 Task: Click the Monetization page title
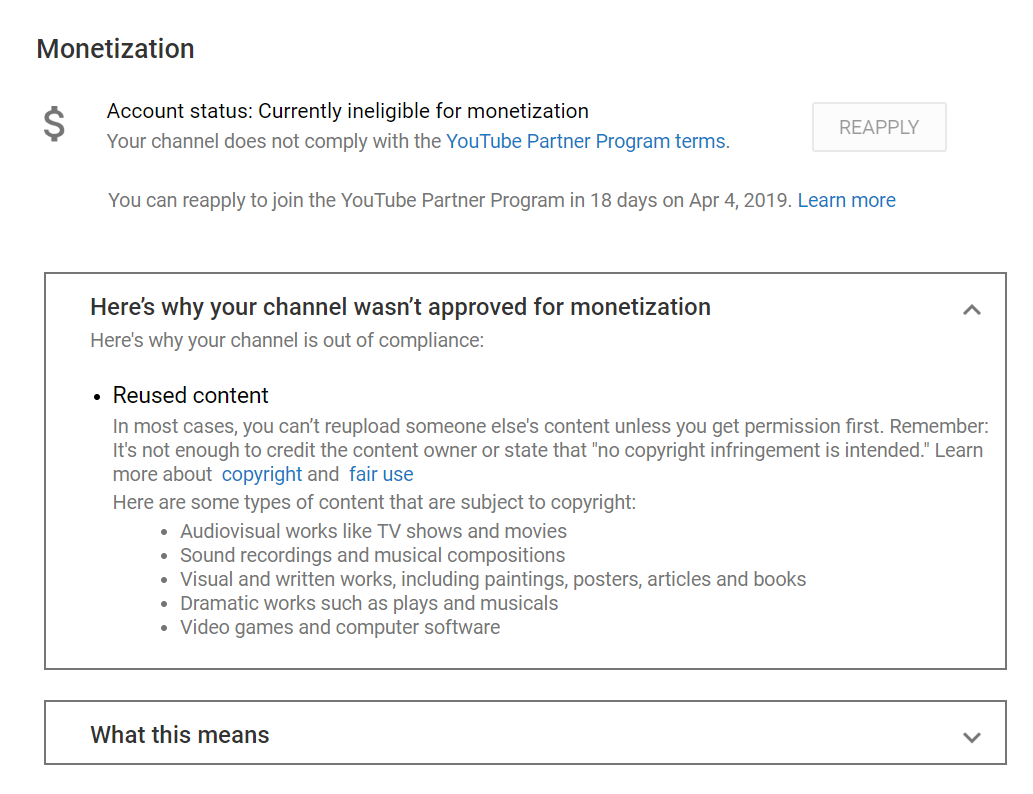tap(115, 49)
